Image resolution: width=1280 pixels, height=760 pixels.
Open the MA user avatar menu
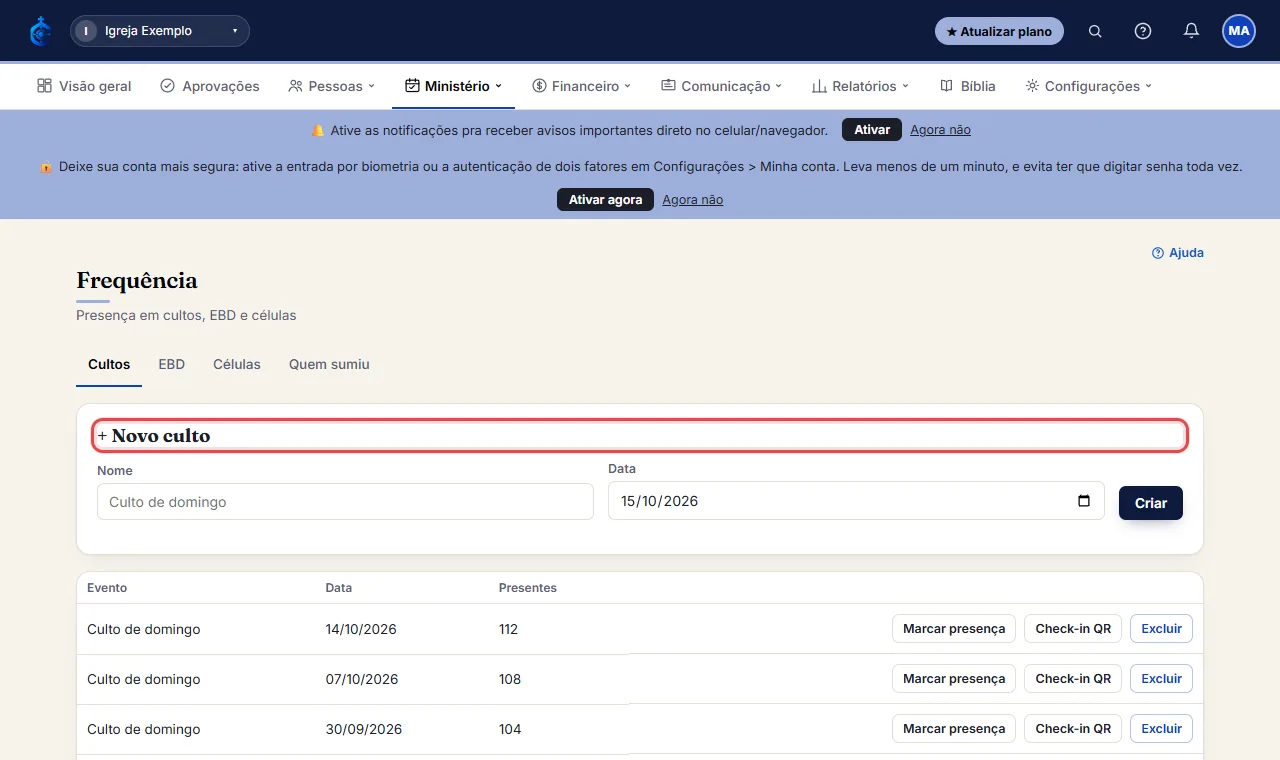coord(1239,31)
